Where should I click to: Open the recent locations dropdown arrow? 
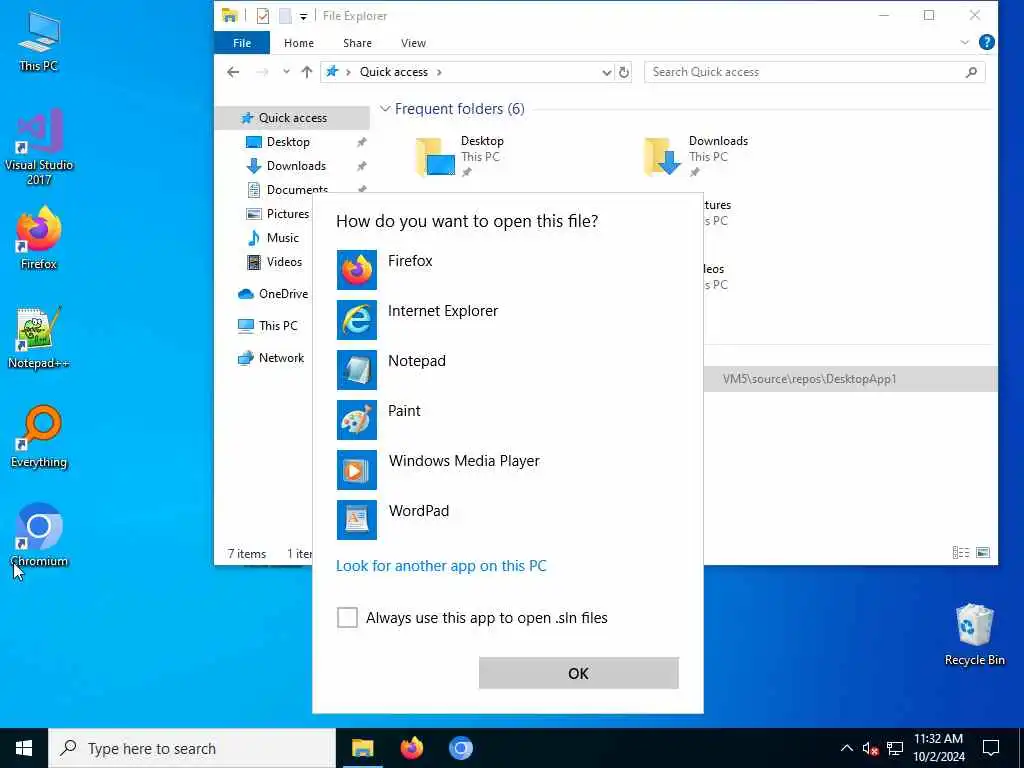(286, 72)
